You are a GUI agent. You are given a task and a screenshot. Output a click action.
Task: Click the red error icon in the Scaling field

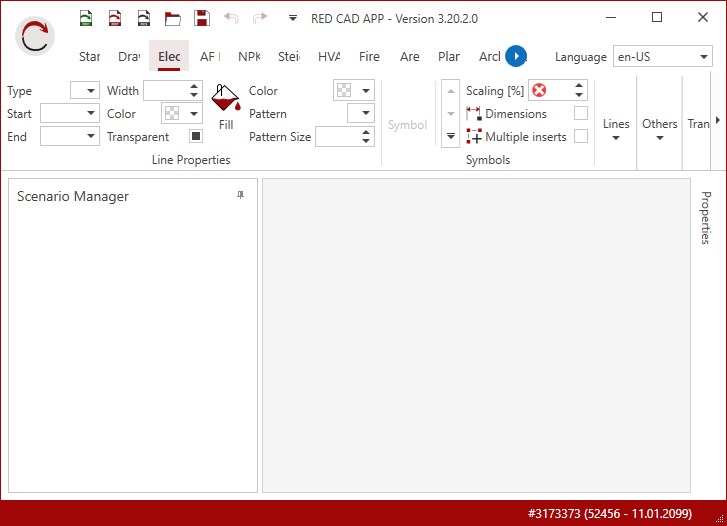(539, 90)
